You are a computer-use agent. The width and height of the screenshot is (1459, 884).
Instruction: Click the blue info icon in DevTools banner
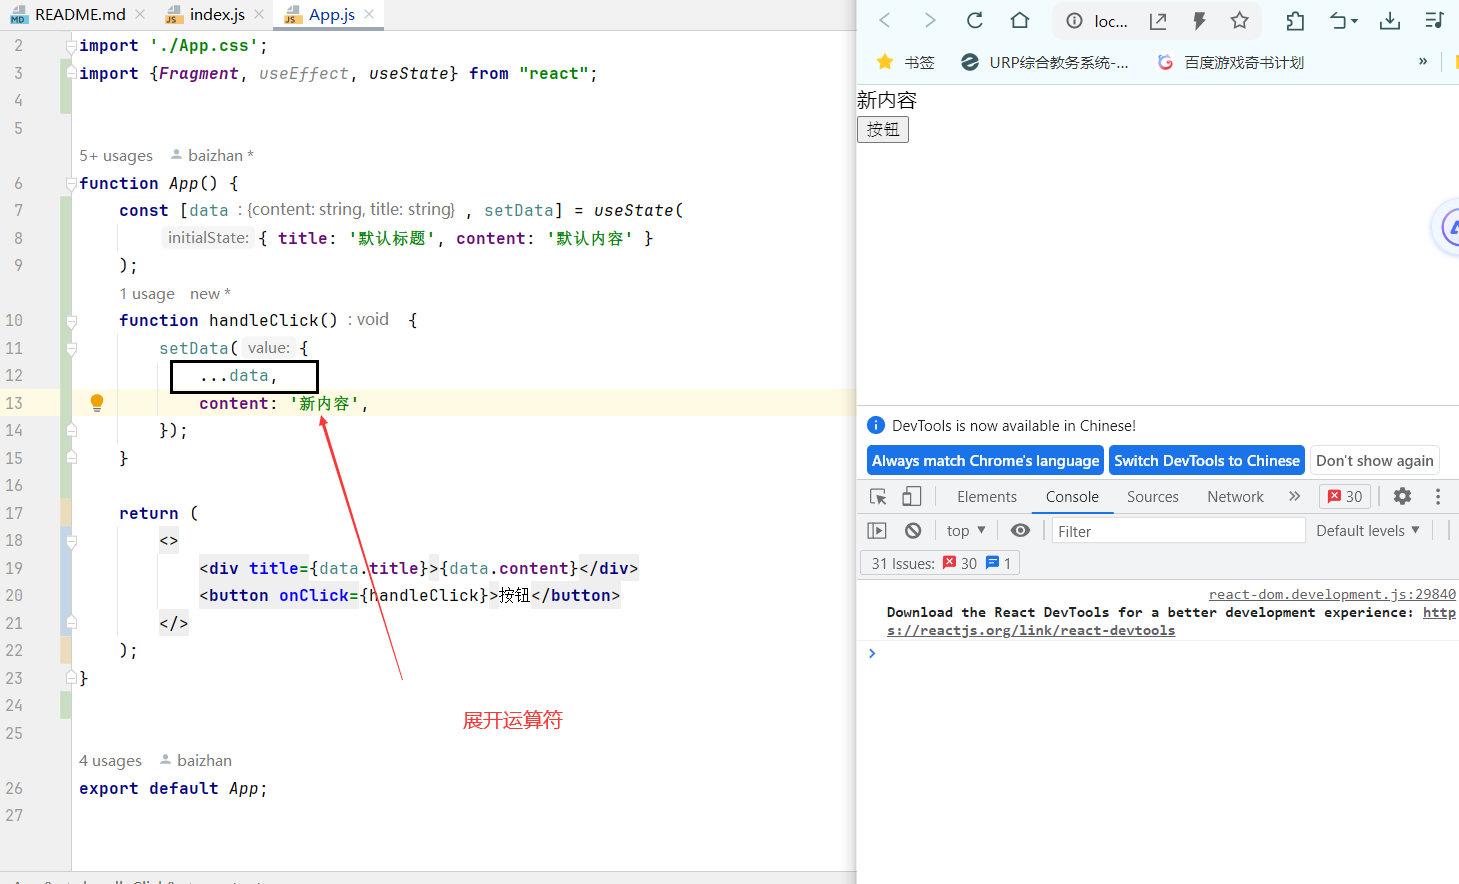tap(876, 425)
